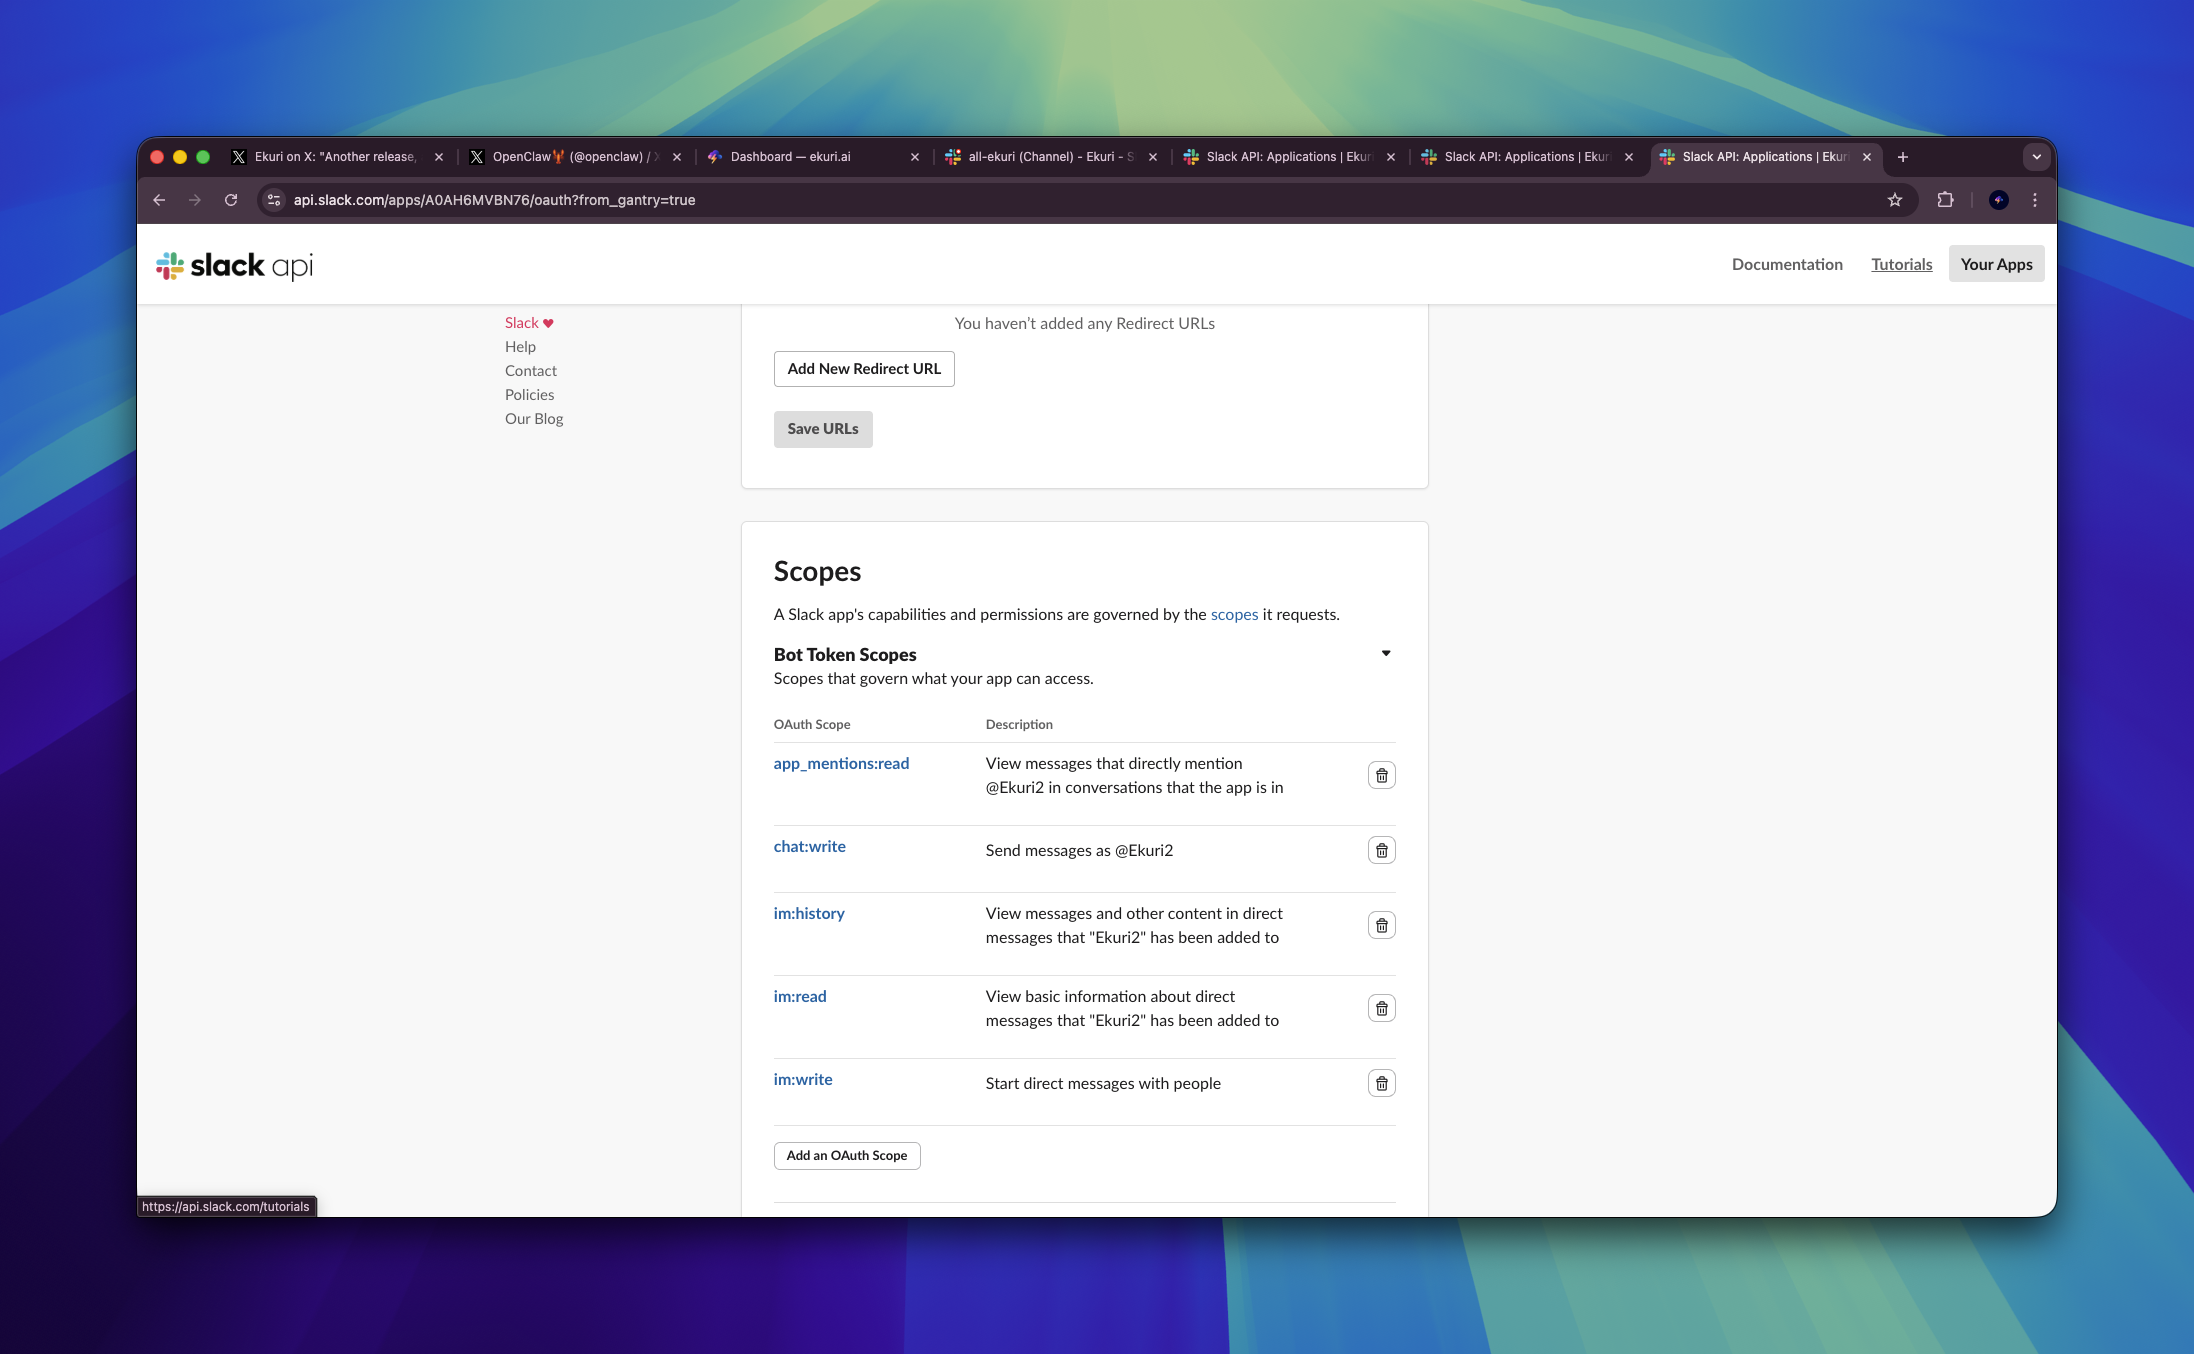This screenshot has width=2194, height=1354.
Task: Click trash icon next to chat:write scope
Action: coord(1381,850)
